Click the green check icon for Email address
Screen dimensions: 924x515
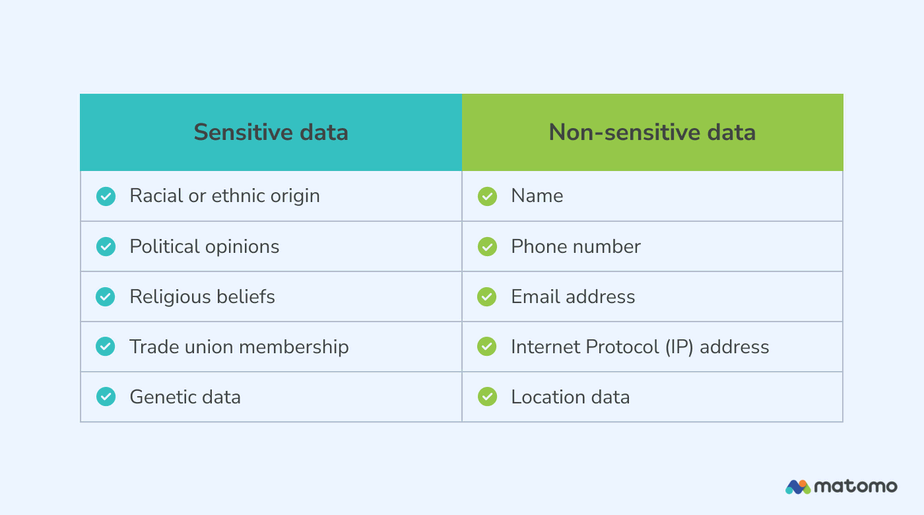(487, 297)
